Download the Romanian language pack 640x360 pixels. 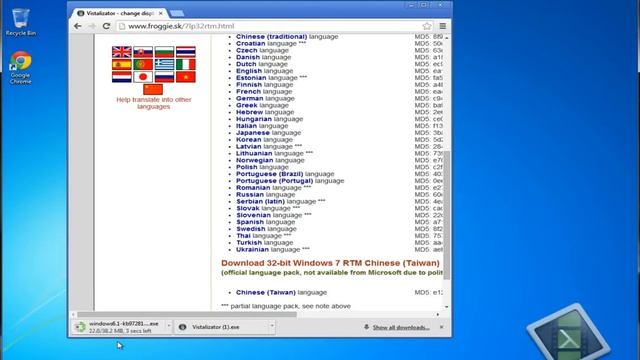tap(253, 187)
